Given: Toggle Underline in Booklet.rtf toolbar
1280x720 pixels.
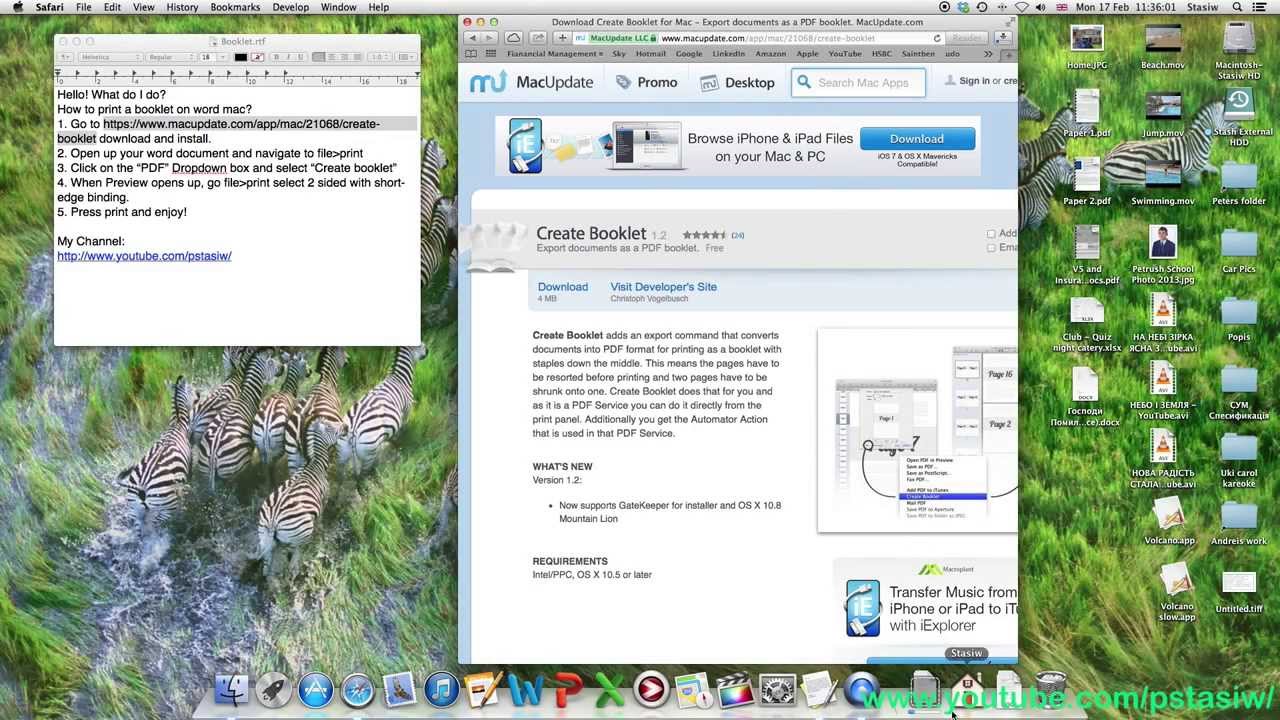Looking at the screenshot, I should [x=299, y=57].
